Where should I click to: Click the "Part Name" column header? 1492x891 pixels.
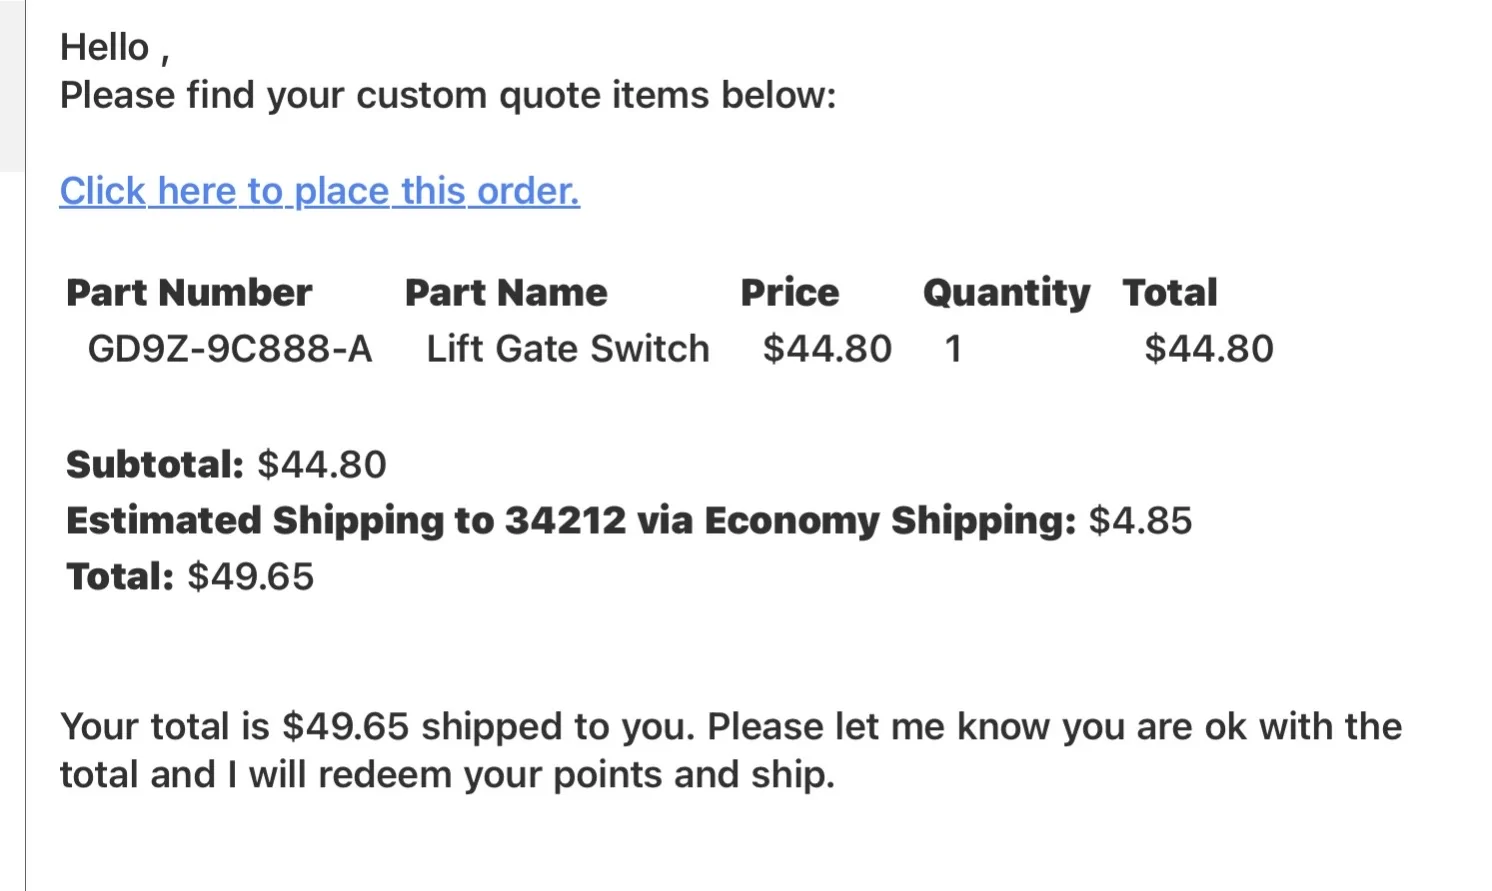coord(506,293)
